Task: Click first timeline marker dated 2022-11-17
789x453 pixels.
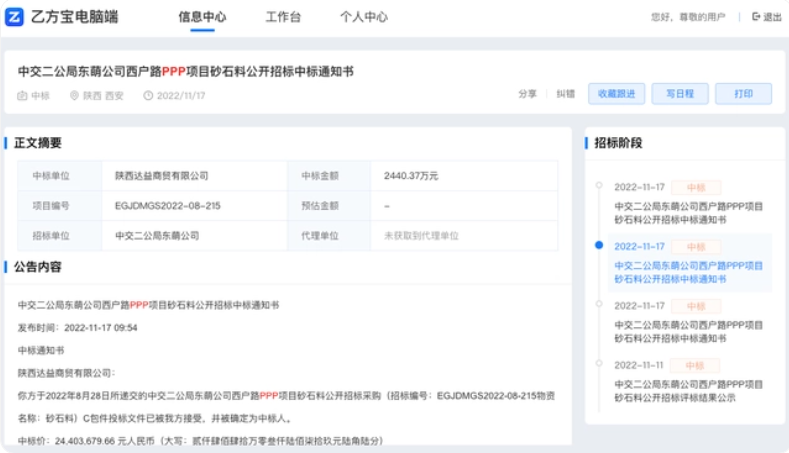Action: tap(599, 185)
